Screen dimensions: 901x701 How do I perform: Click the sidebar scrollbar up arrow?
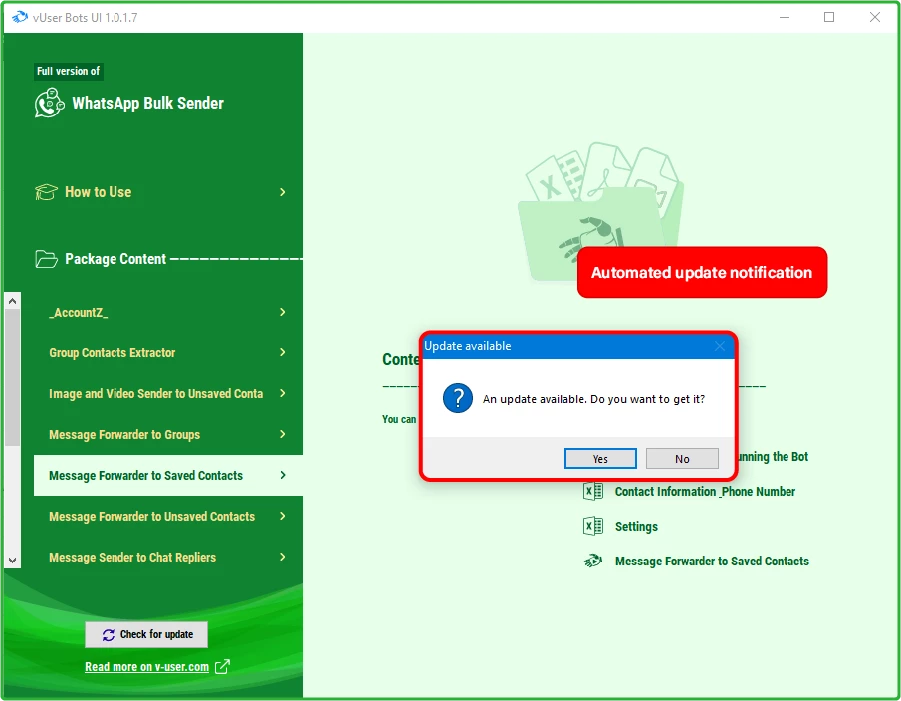(13, 301)
